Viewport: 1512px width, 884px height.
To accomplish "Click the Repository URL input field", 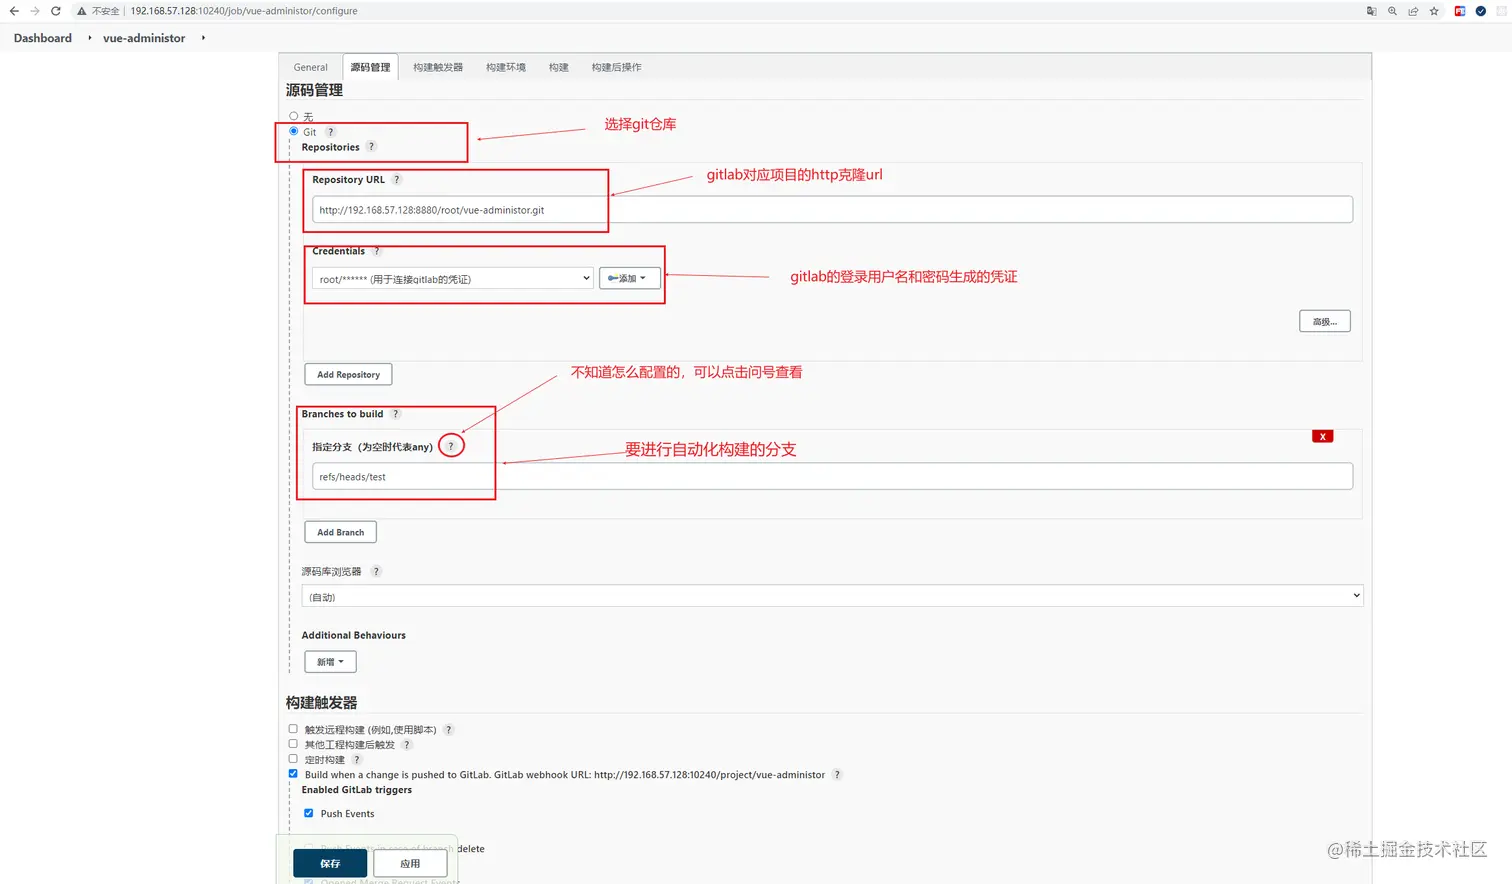I will (x=832, y=210).
